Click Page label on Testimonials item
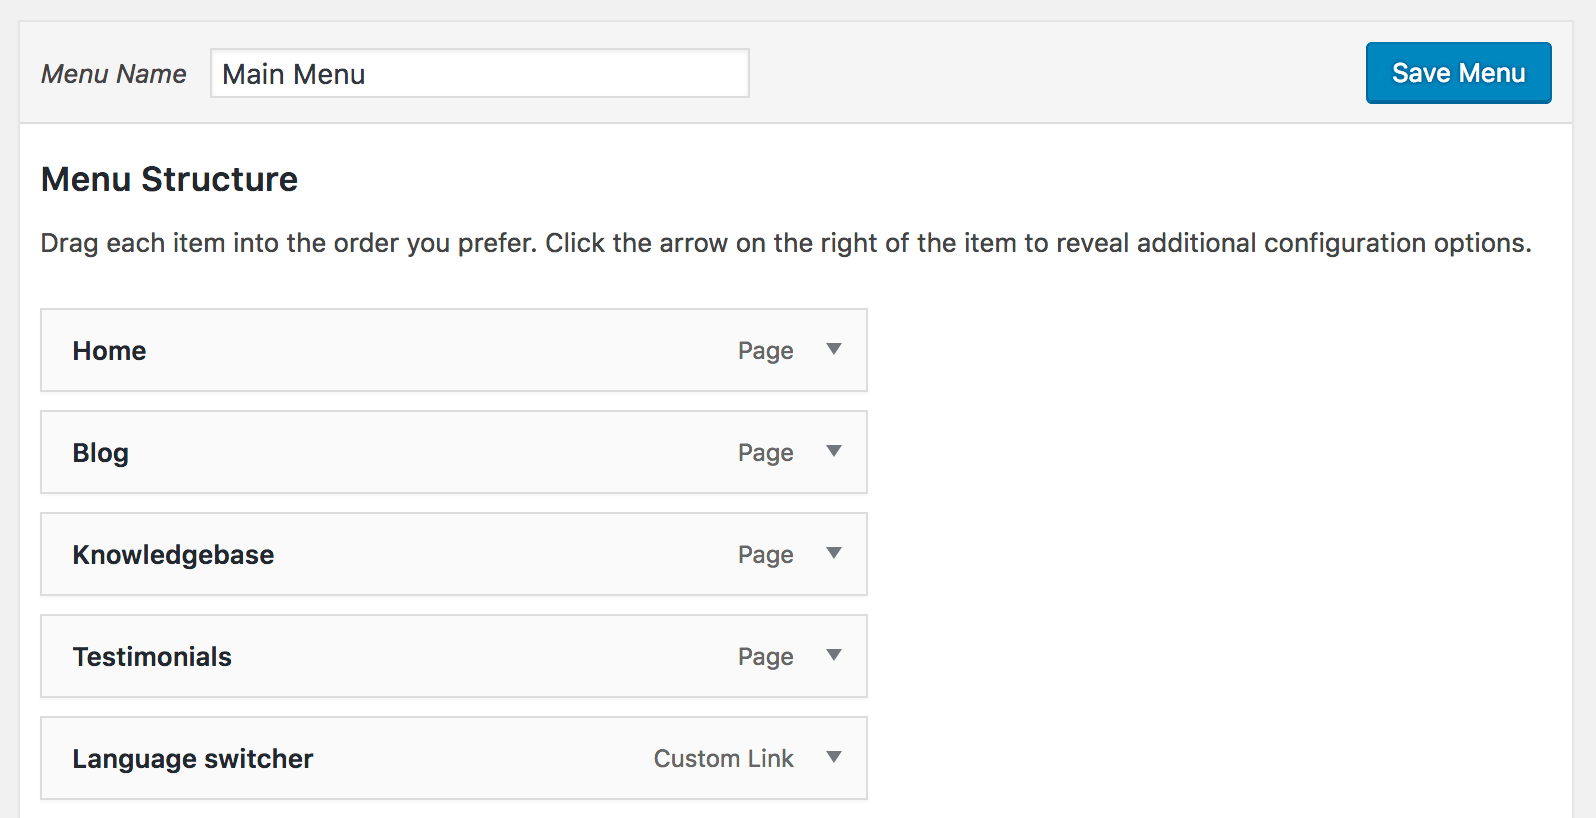The height and width of the screenshot is (818, 1596). pos(765,657)
